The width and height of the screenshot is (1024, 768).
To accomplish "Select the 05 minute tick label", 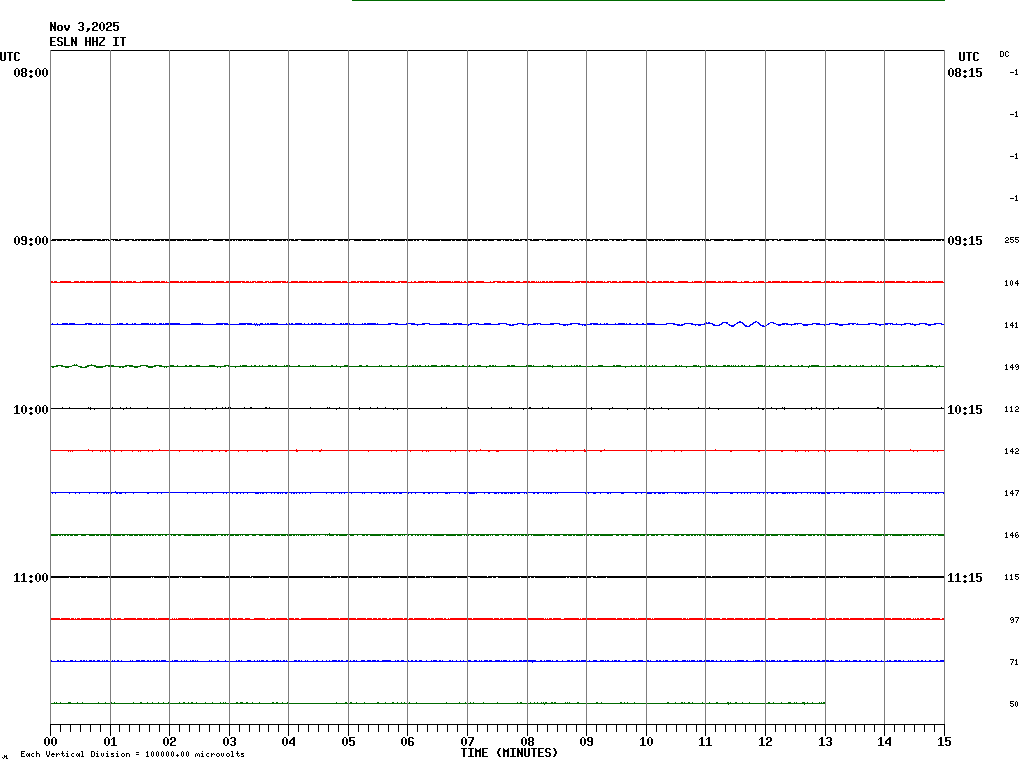I will click(x=348, y=742).
